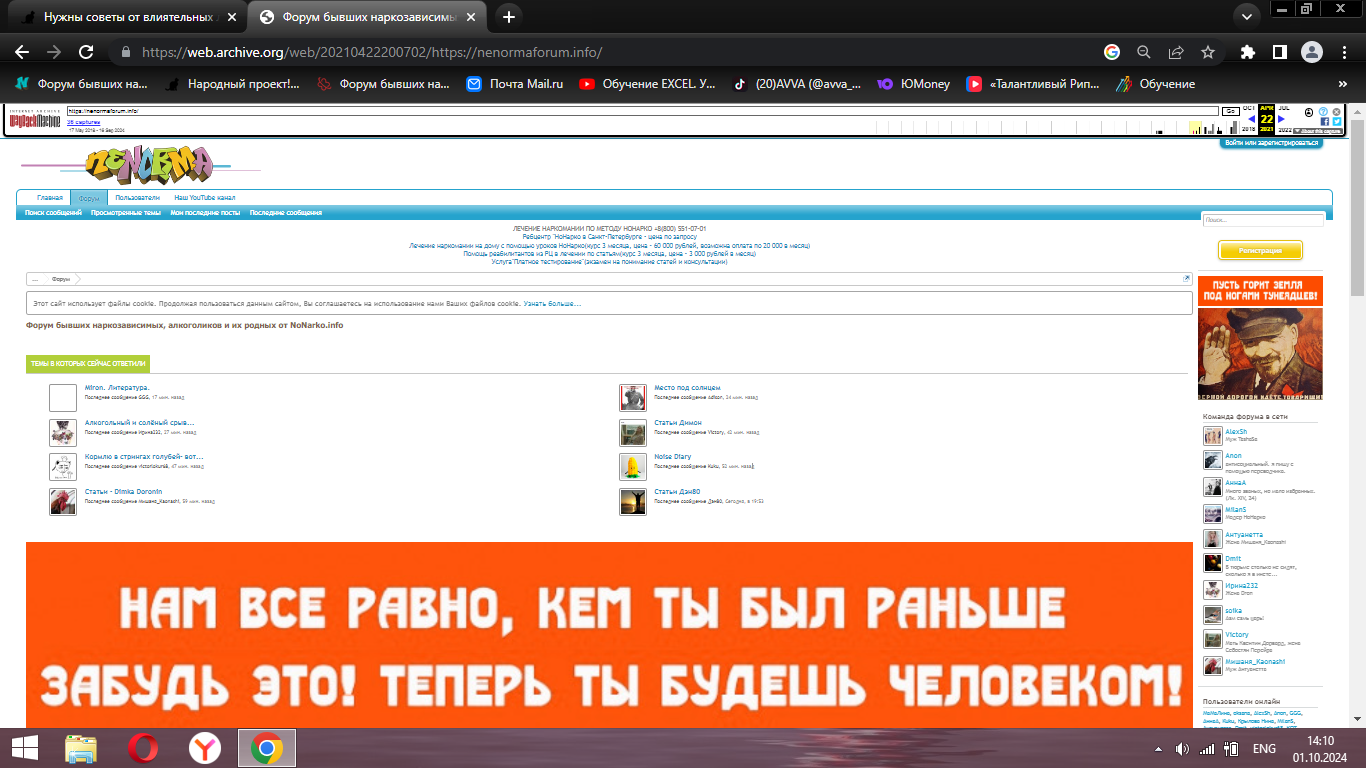Go to next capture with blue arrow
Image resolution: width=1366 pixels, height=768 pixels.
click(x=1281, y=119)
